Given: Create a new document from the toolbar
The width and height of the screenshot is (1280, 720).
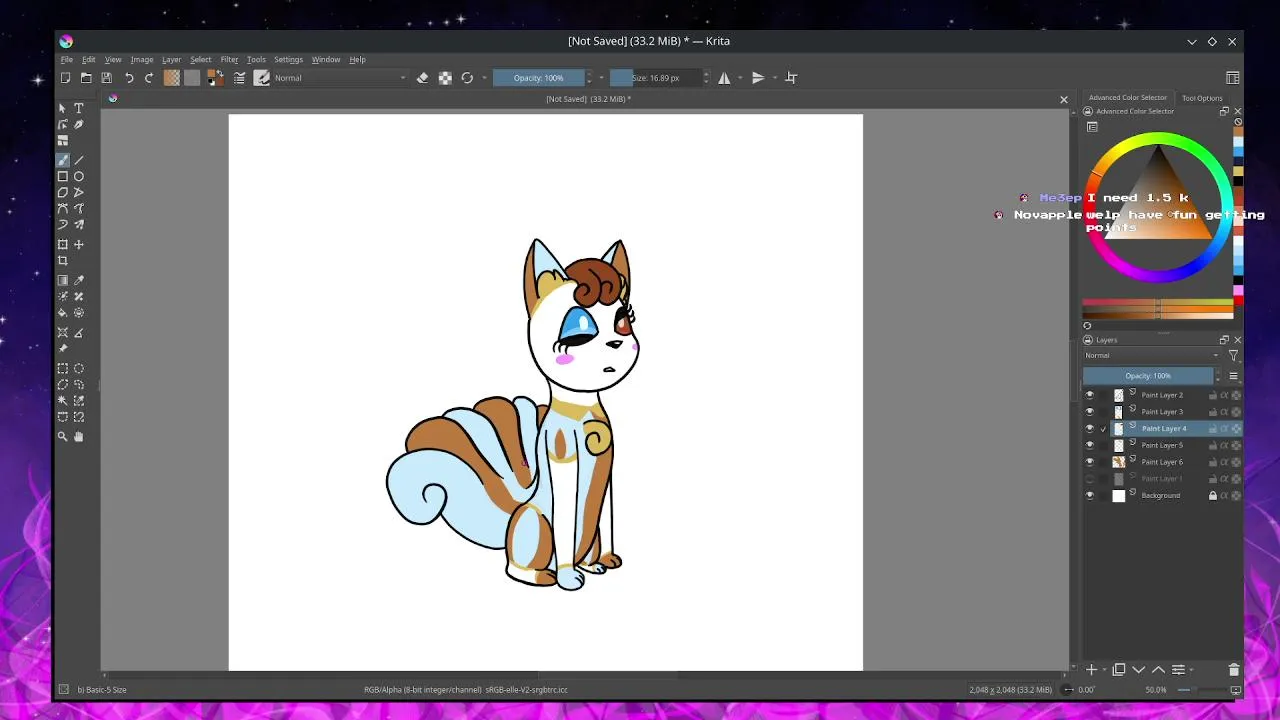Looking at the screenshot, I should (66, 78).
